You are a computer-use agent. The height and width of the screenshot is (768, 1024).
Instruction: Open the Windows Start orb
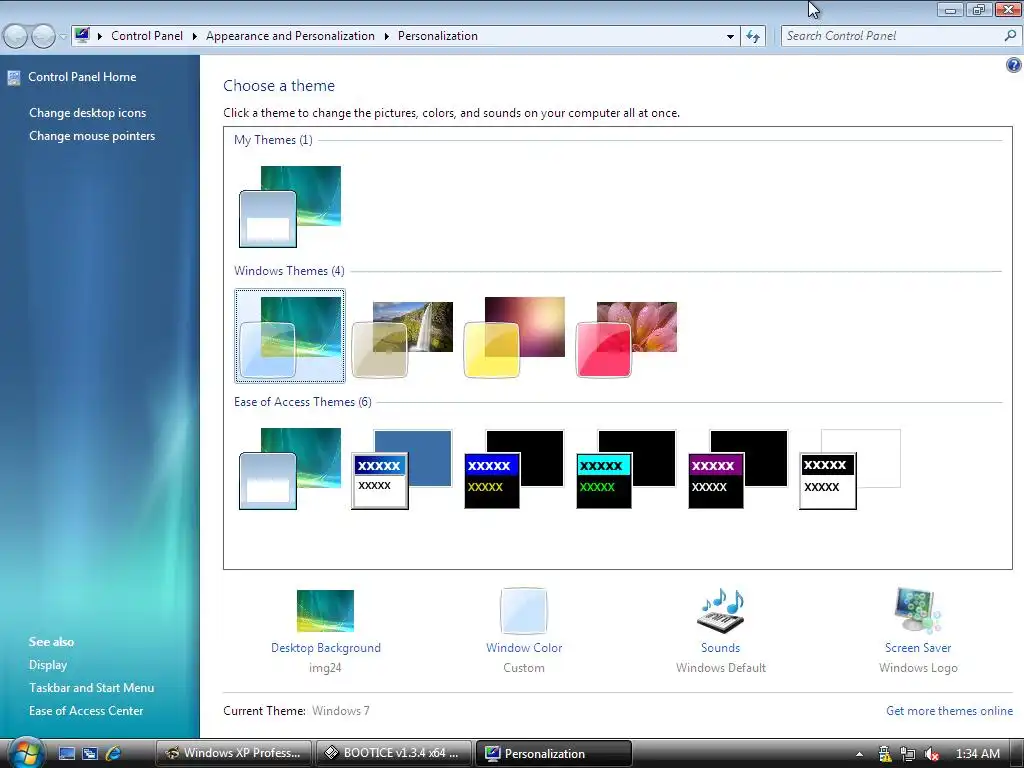[x=25, y=752]
